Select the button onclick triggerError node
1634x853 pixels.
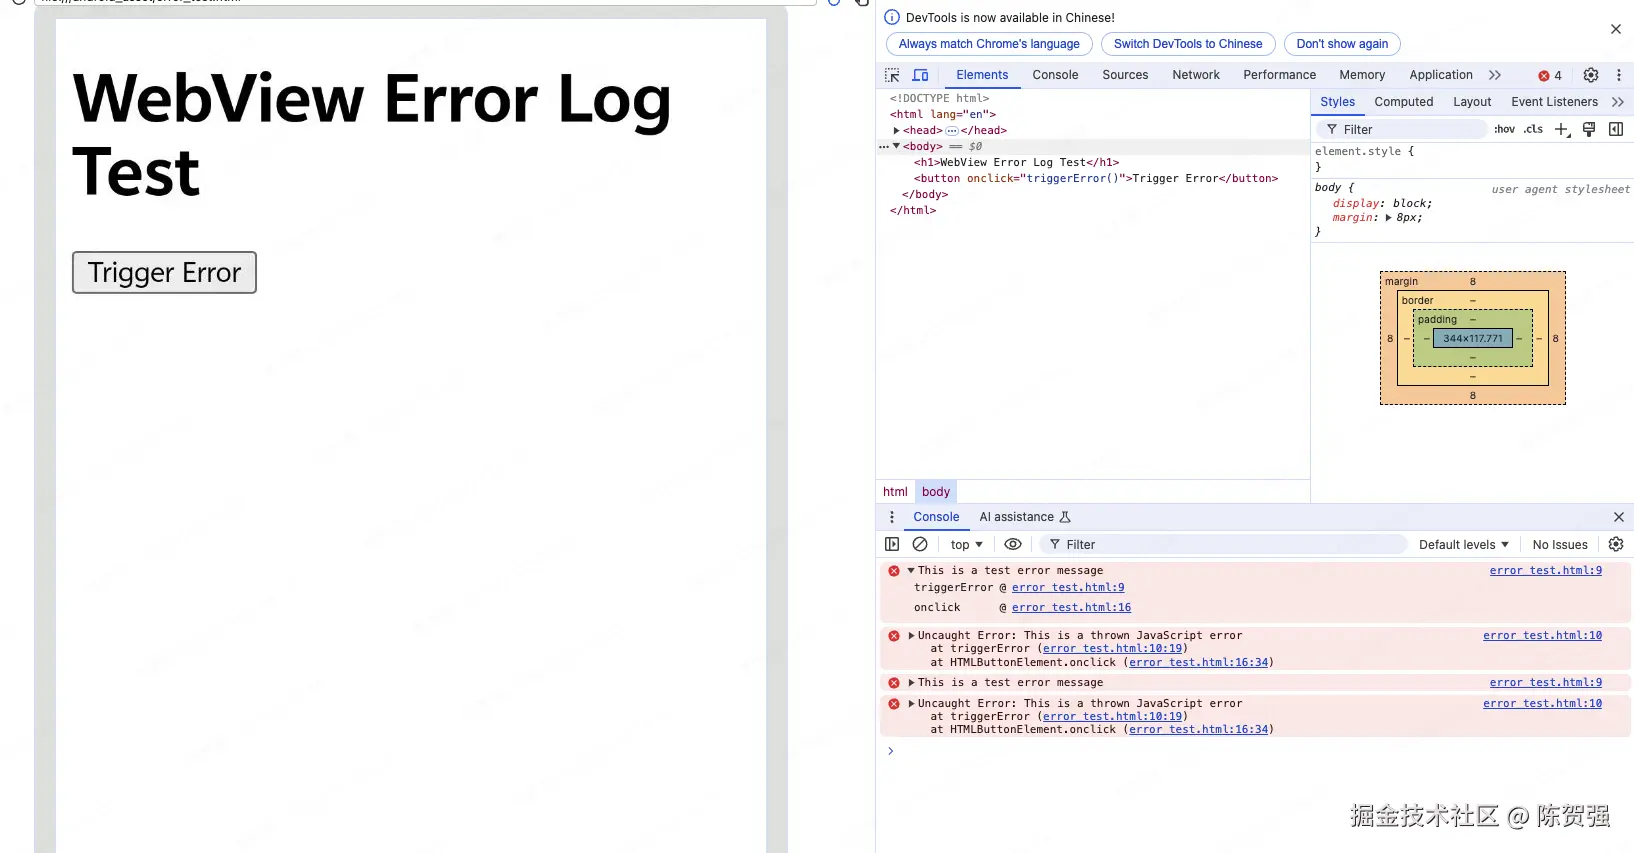1095,178
